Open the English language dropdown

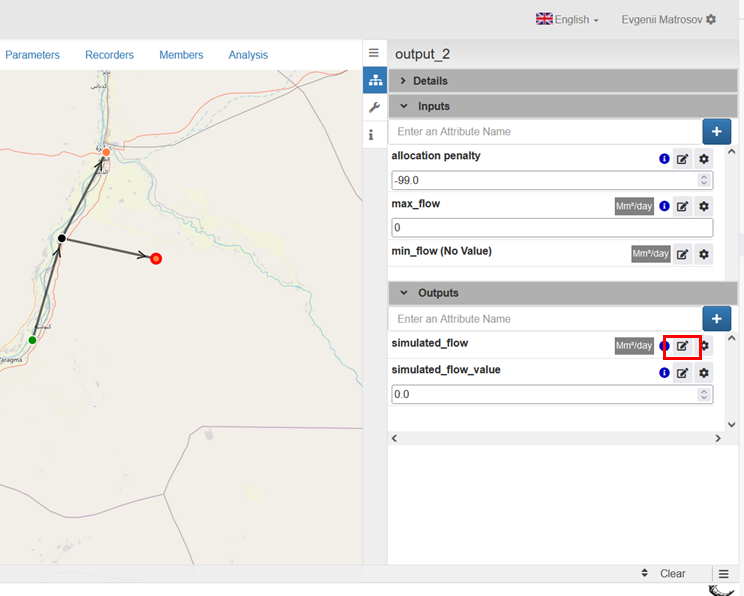pyautogui.click(x=567, y=20)
